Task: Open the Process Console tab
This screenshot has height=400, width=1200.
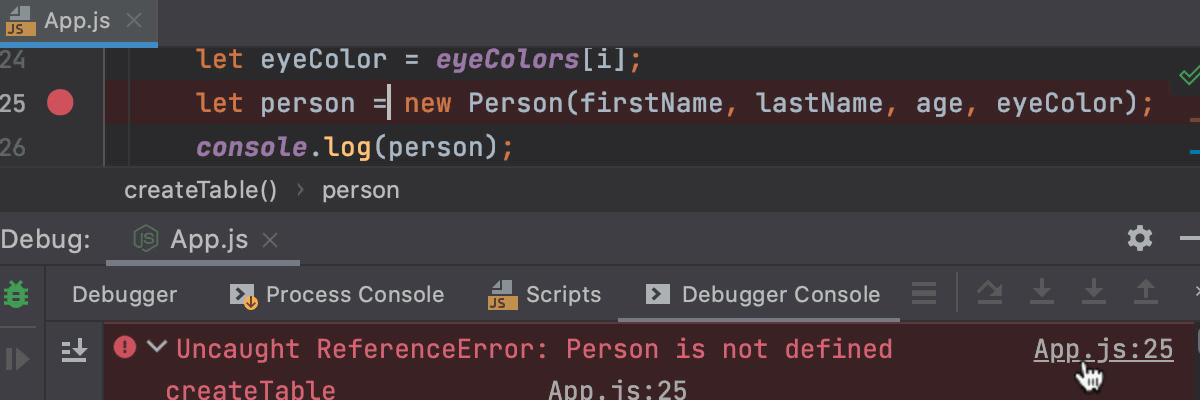Action: (337, 295)
